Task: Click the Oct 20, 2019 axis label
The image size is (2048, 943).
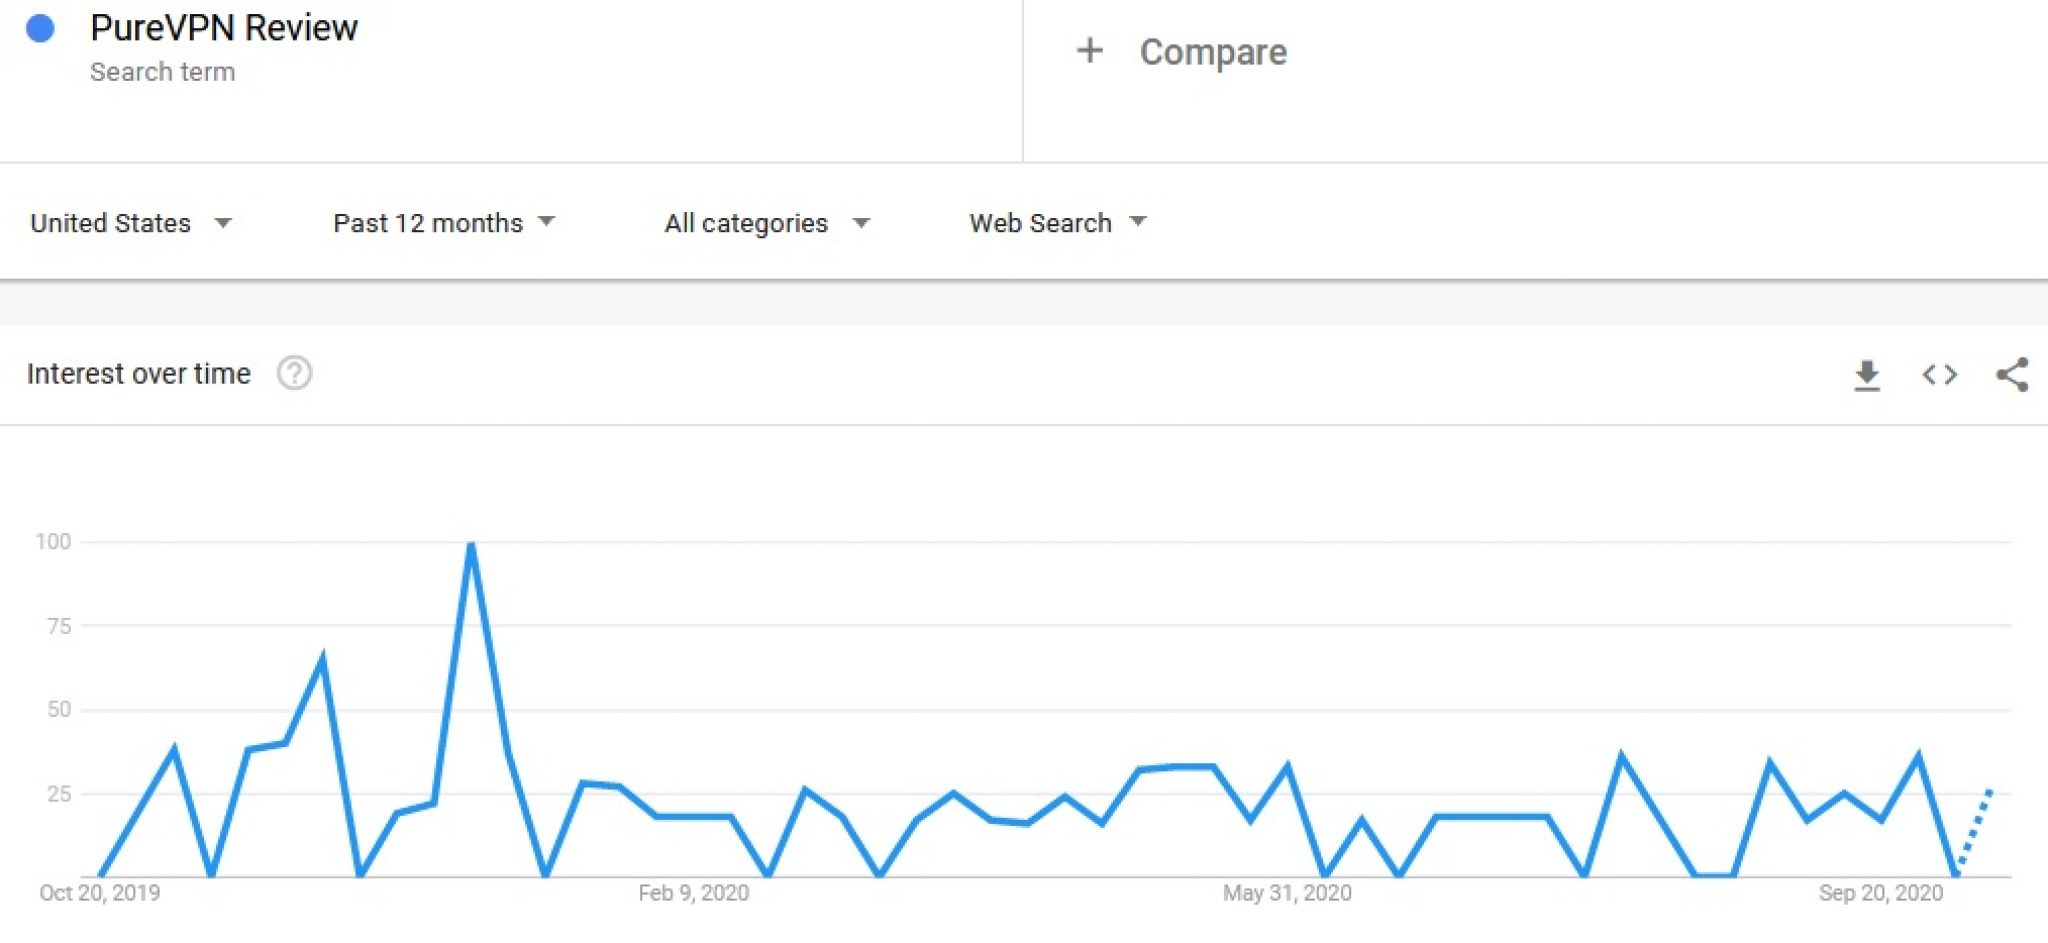Action: tap(99, 892)
